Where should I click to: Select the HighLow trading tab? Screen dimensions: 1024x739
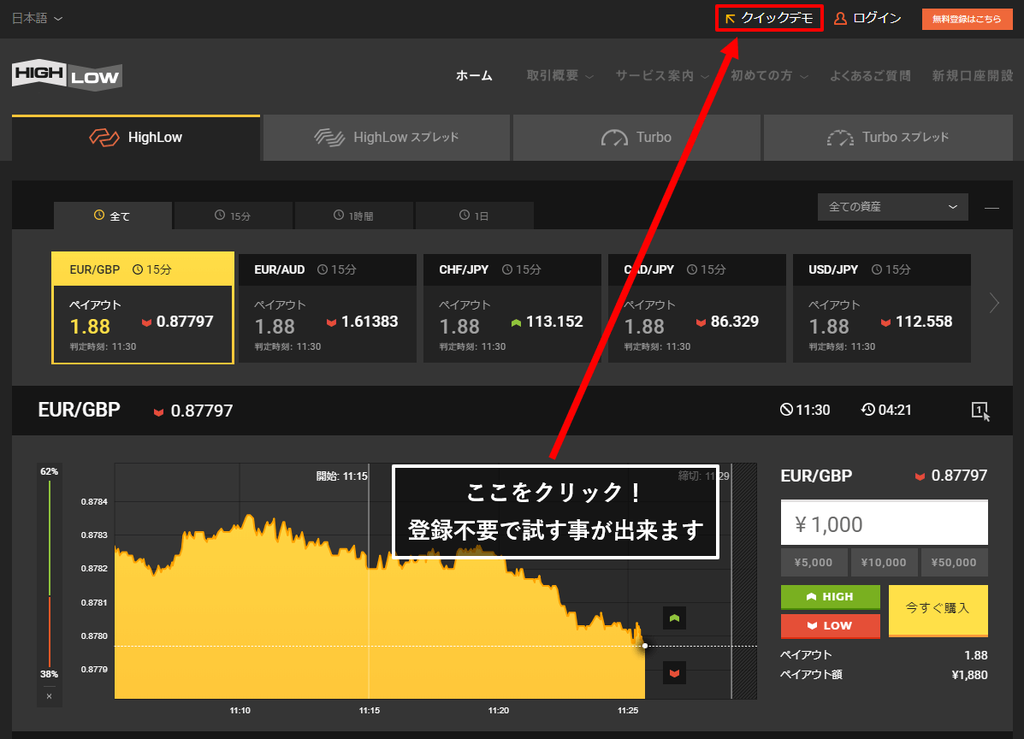[x=136, y=138]
